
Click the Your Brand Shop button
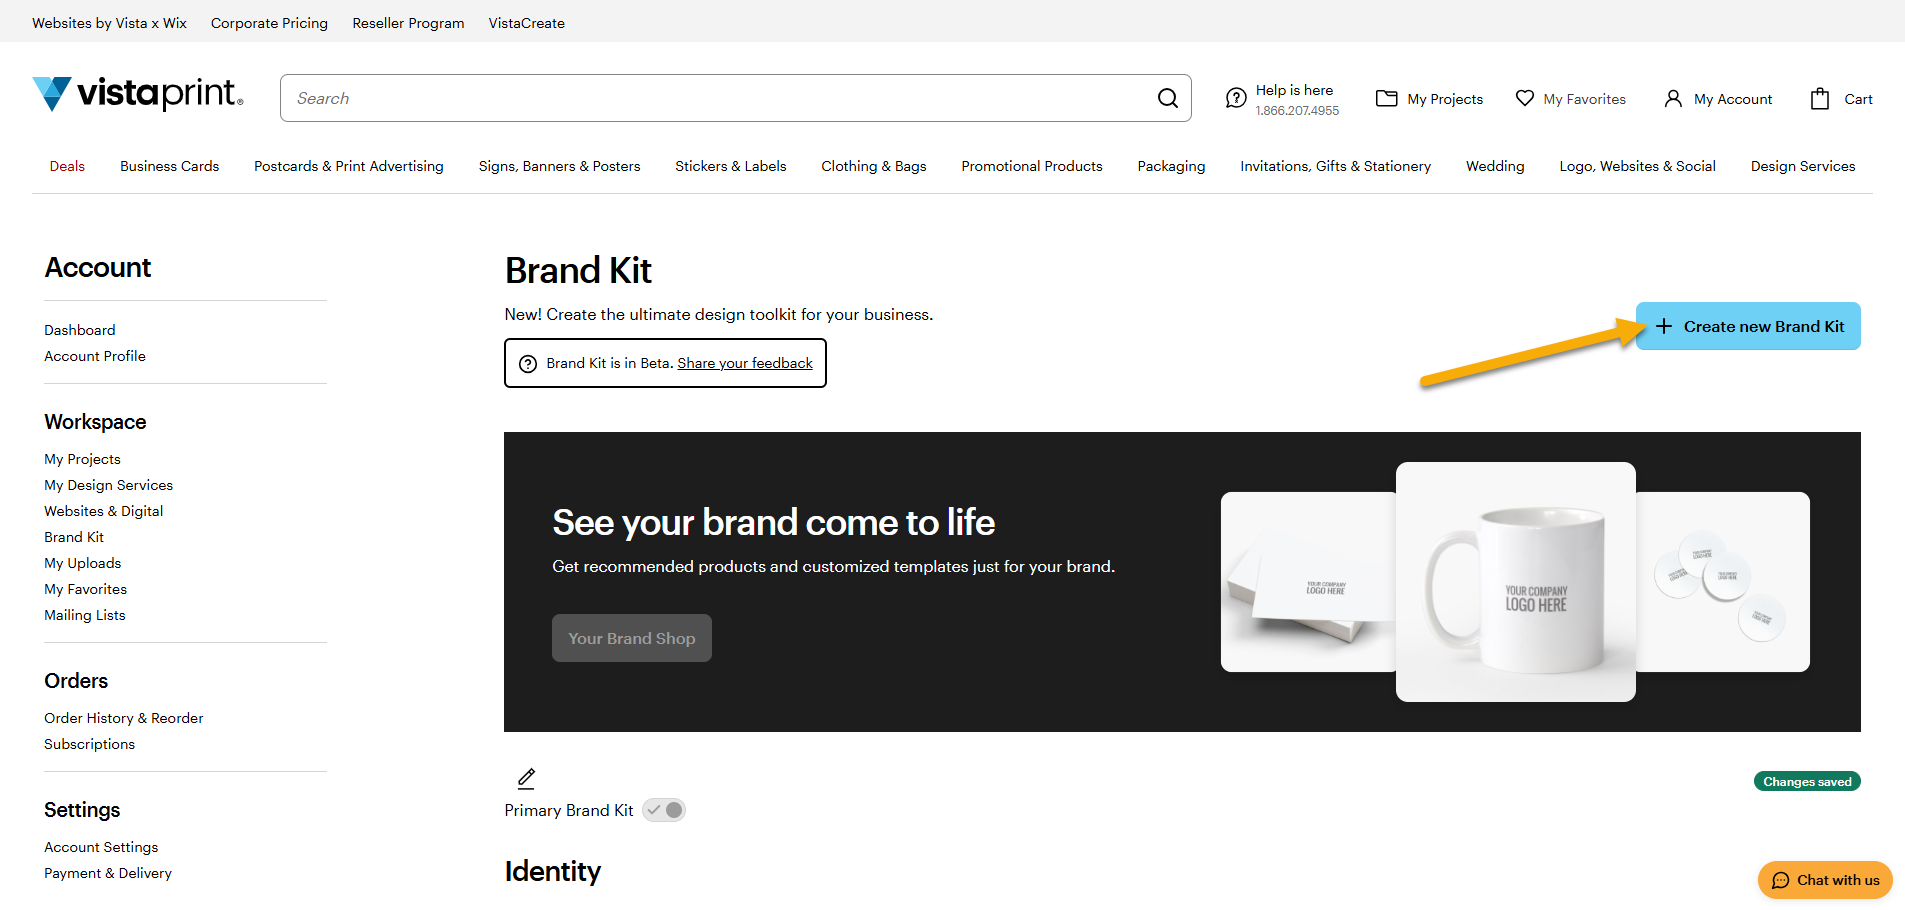coord(632,638)
